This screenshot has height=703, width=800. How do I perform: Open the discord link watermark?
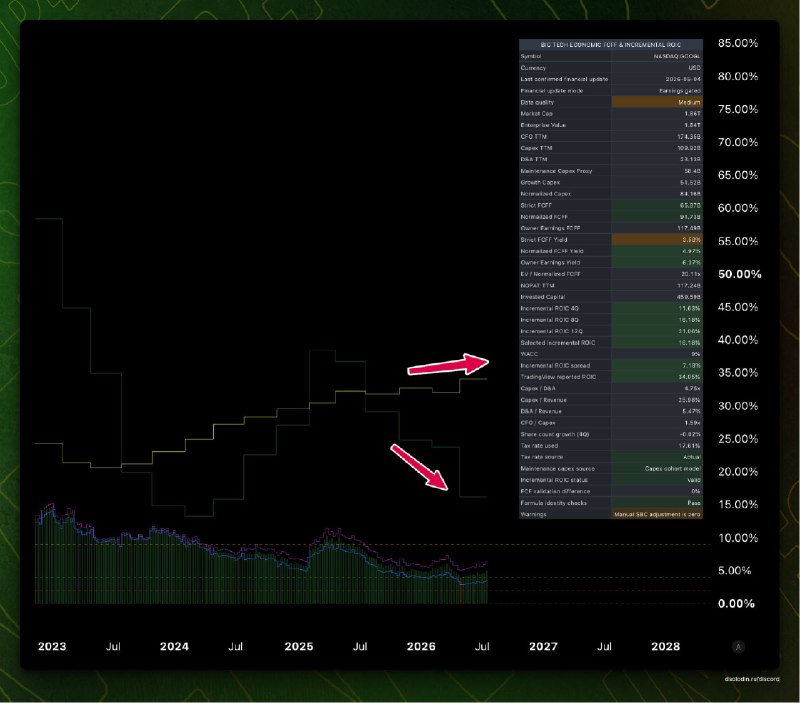(x=752, y=679)
